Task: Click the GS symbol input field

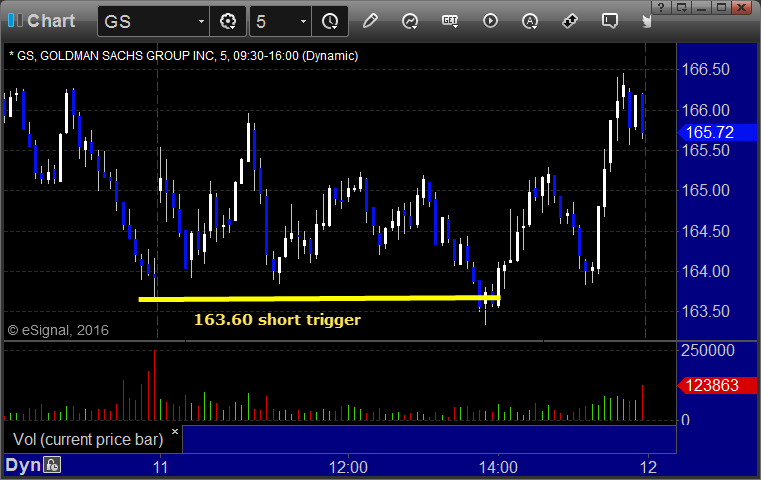Action: coord(148,21)
